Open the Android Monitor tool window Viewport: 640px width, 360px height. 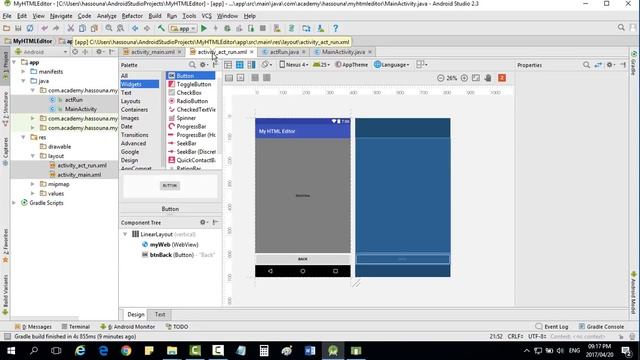click(x=128, y=327)
